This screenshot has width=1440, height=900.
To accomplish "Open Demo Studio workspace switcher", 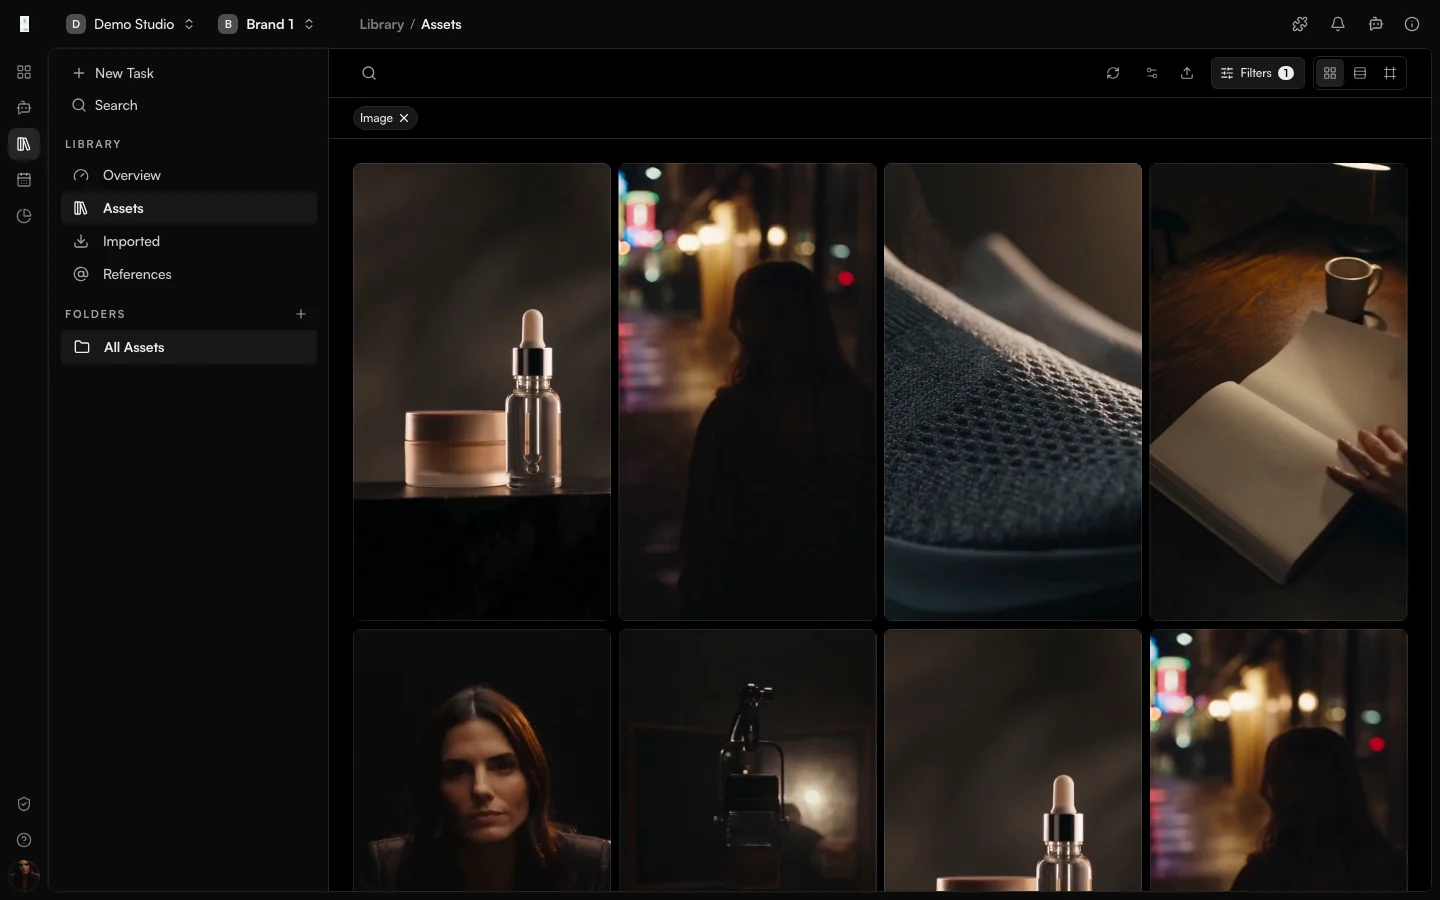I will [130, 24].
